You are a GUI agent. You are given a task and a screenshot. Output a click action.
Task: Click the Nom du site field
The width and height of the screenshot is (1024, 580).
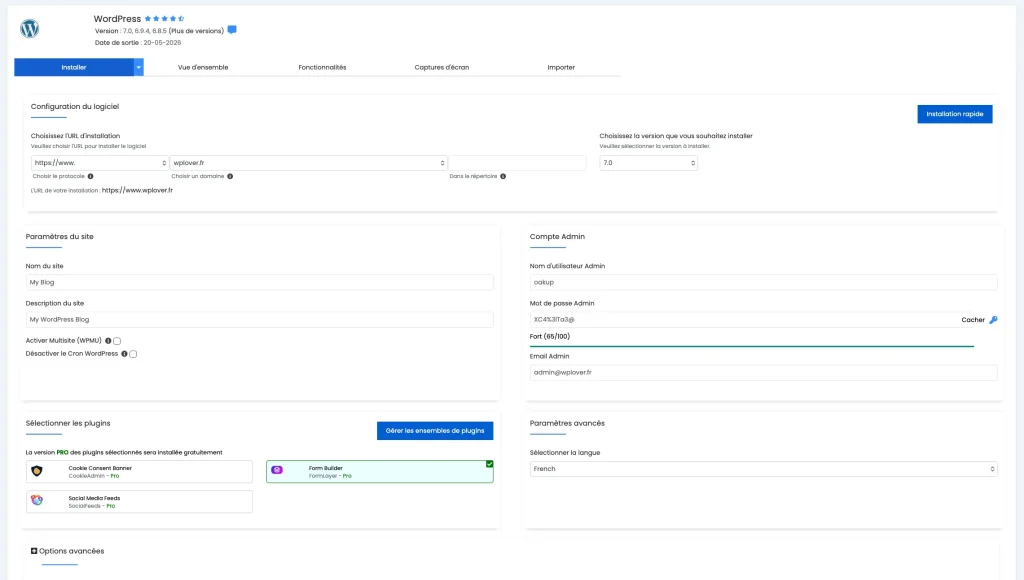pos(259,283)
